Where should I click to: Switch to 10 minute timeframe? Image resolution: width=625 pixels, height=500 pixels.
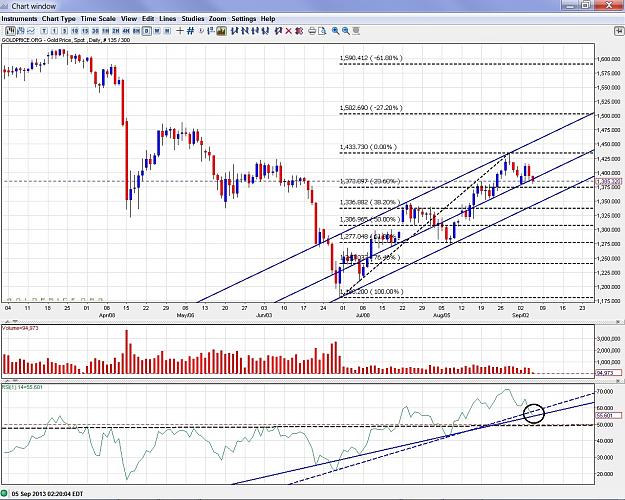75,31
